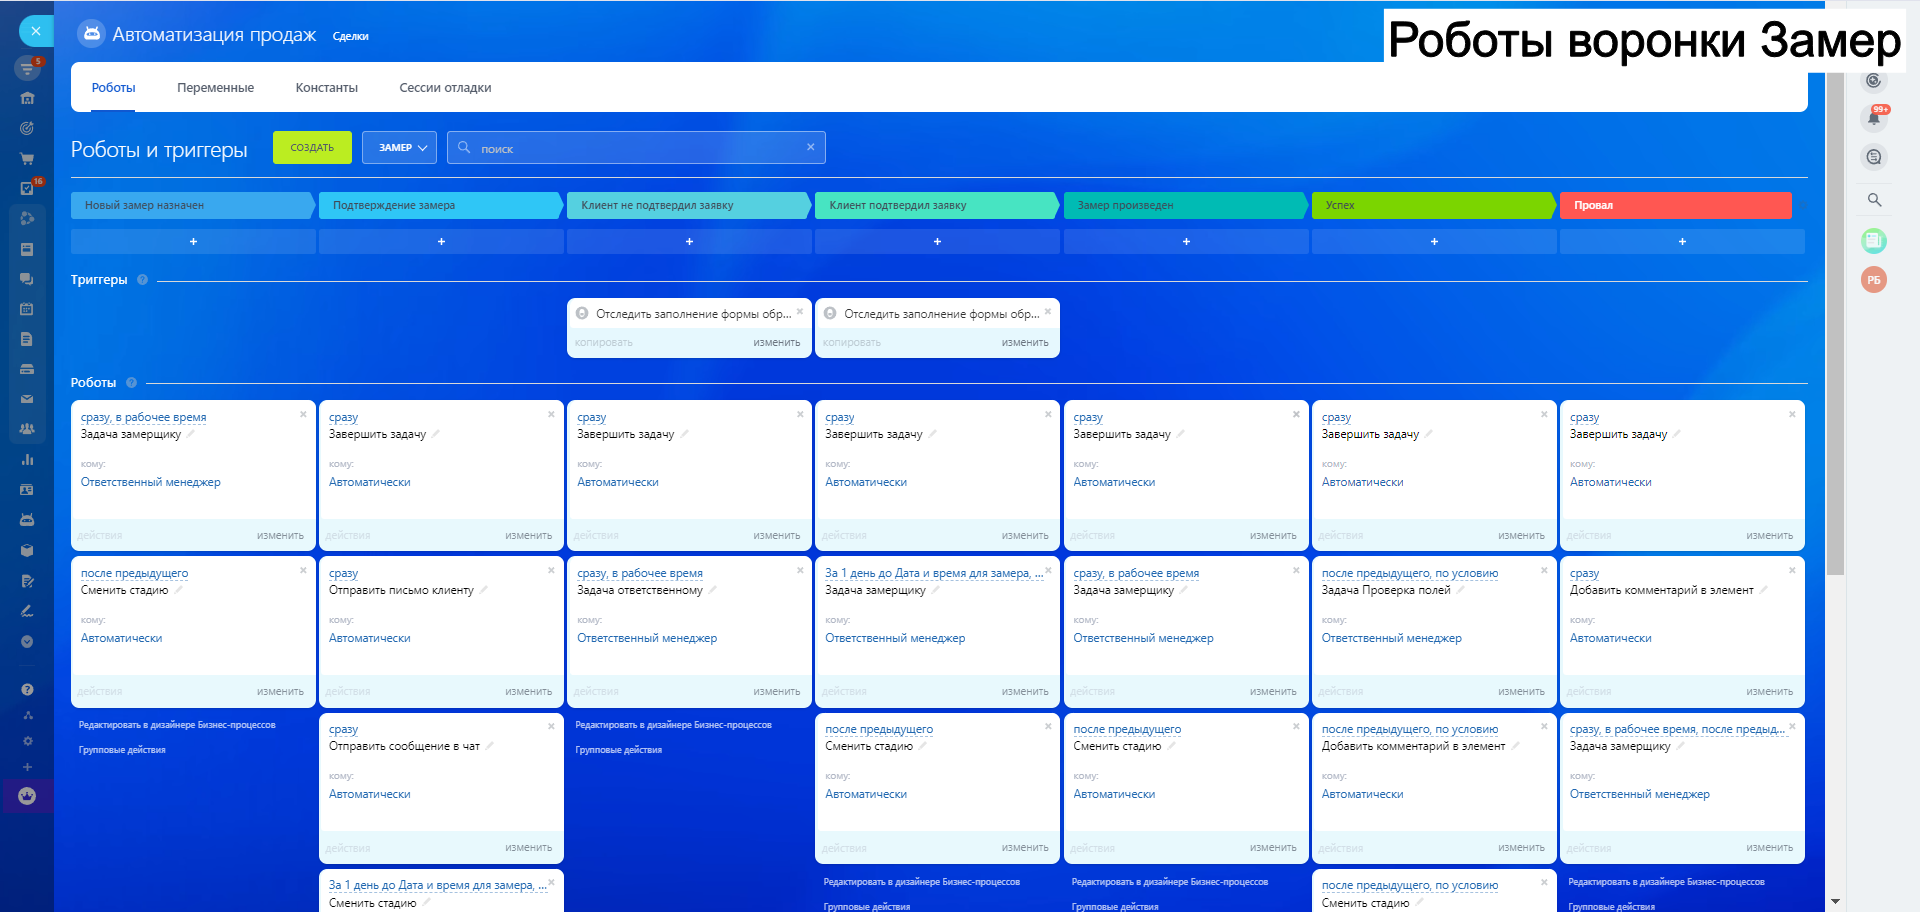Open the РБ user avatar
Image resolution: width=1920 pixels, height=912 pixels.
pos(1874,280)
